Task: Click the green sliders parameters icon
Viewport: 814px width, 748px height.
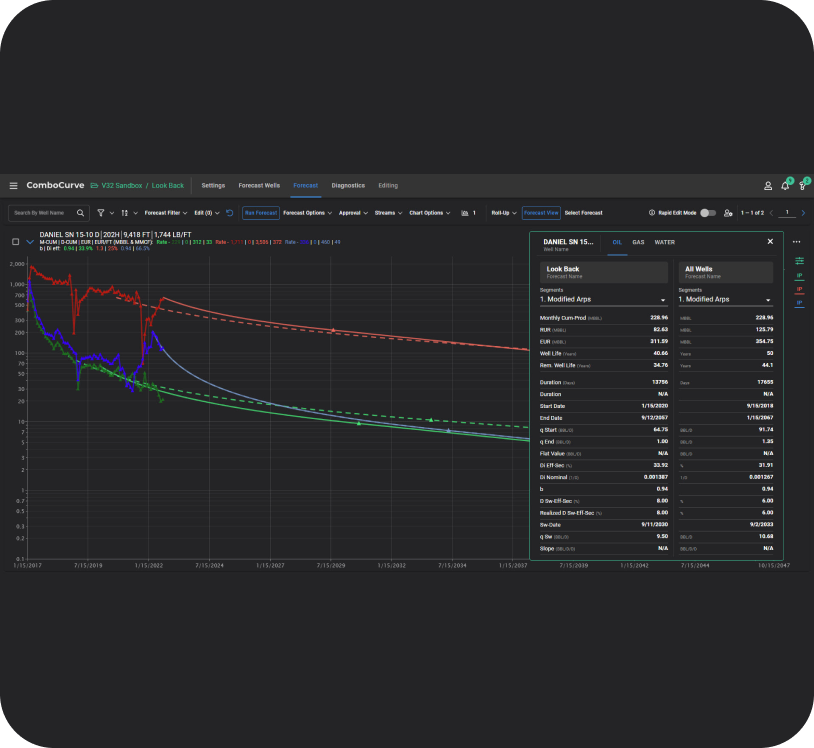Action: click(x=799, y=261)
